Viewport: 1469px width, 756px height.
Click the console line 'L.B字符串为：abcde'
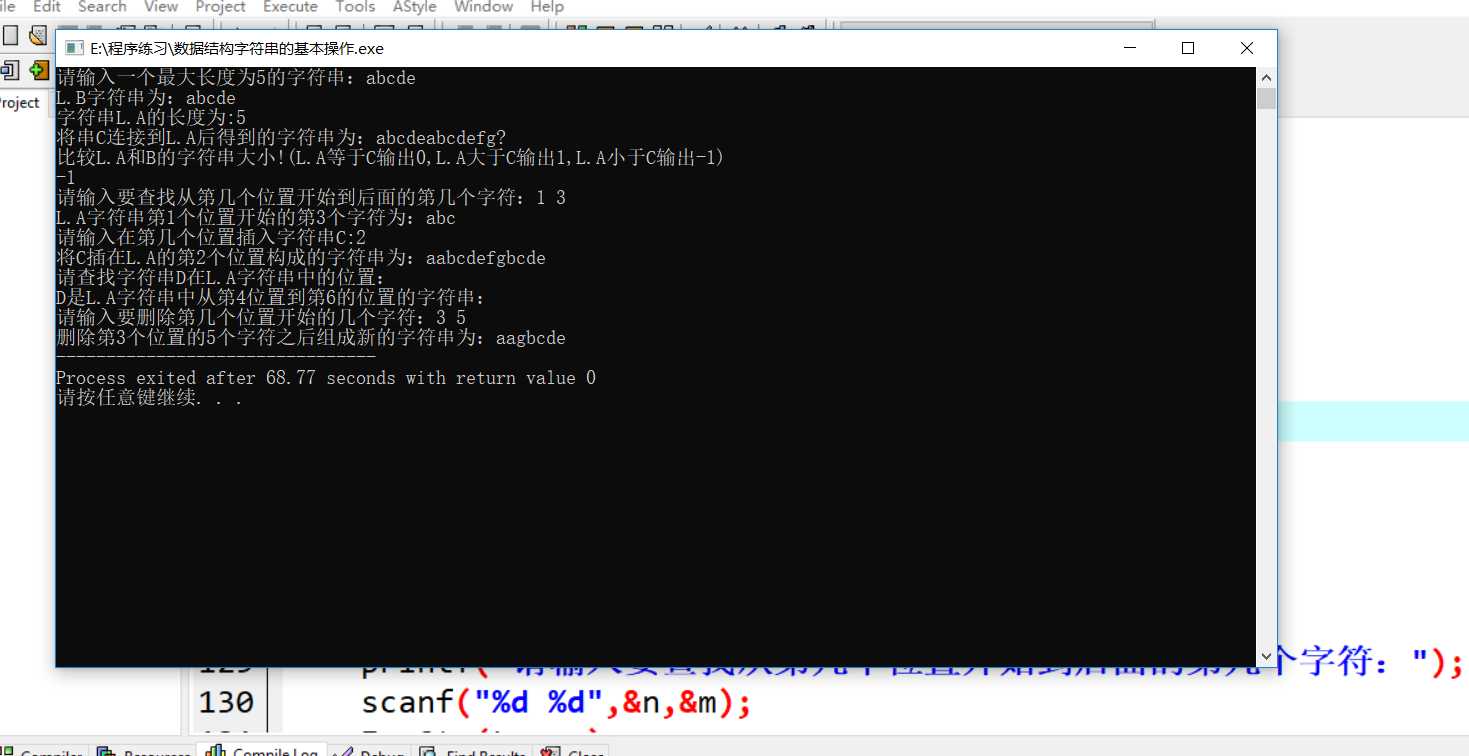(x=146, y=98)
